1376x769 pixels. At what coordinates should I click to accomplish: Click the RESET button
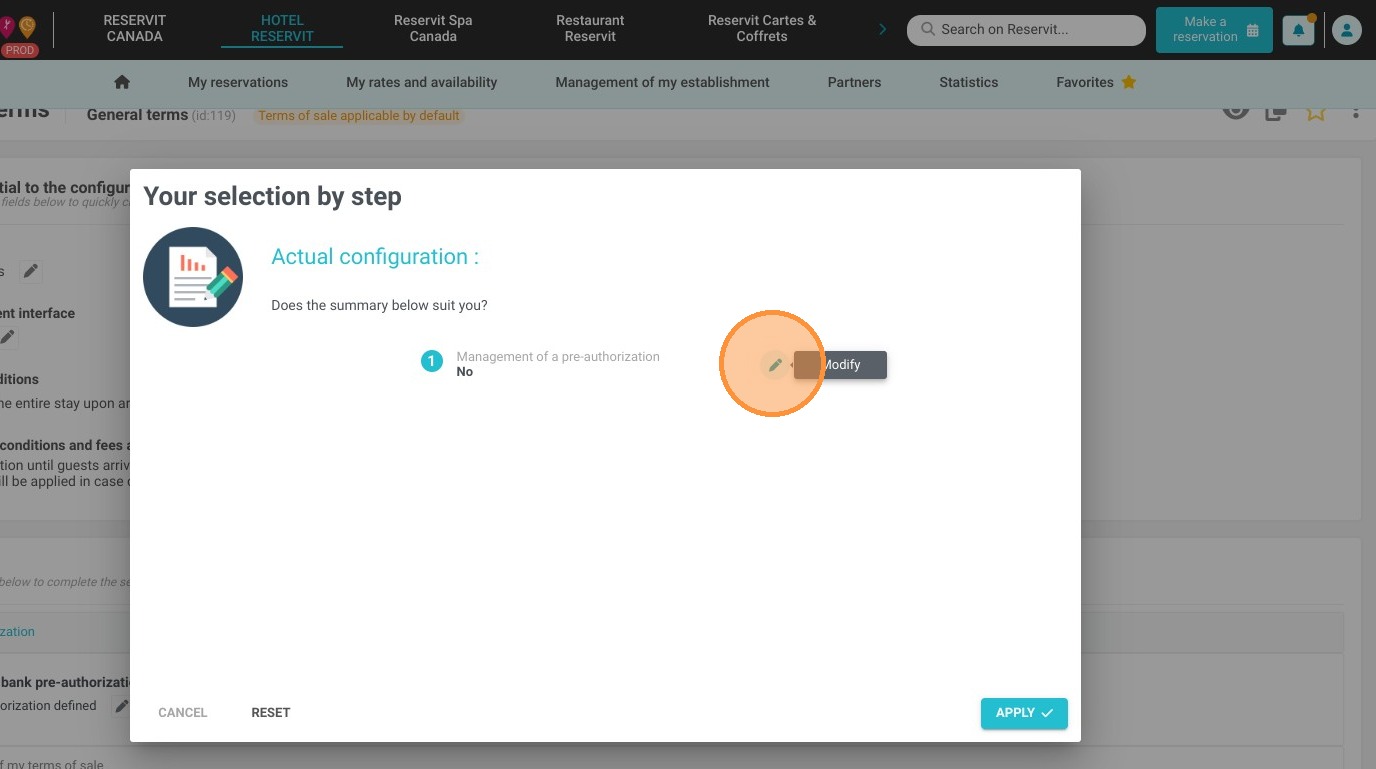pos(270,713)
